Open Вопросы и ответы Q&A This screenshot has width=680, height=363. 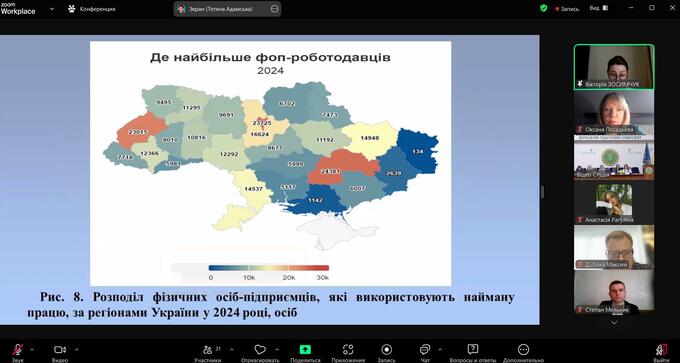click(x=473, y=350)
